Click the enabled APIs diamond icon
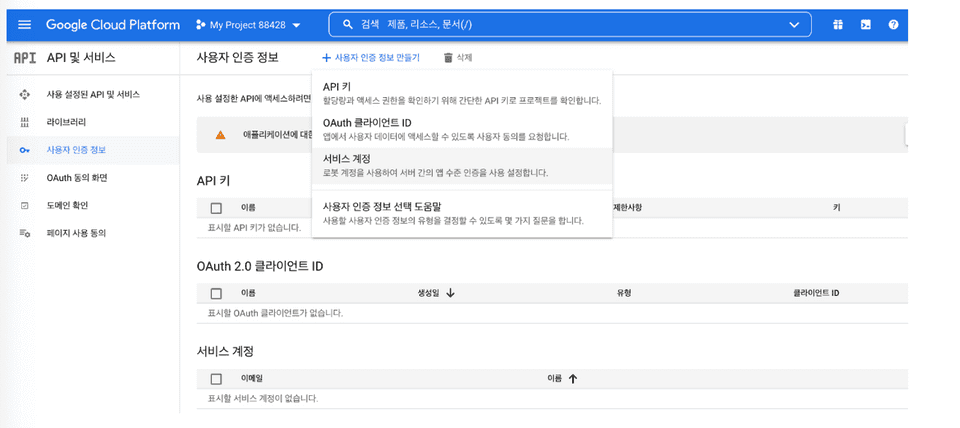Image resolution: width=960 pixels, height=428 pixels. point(24,95)
